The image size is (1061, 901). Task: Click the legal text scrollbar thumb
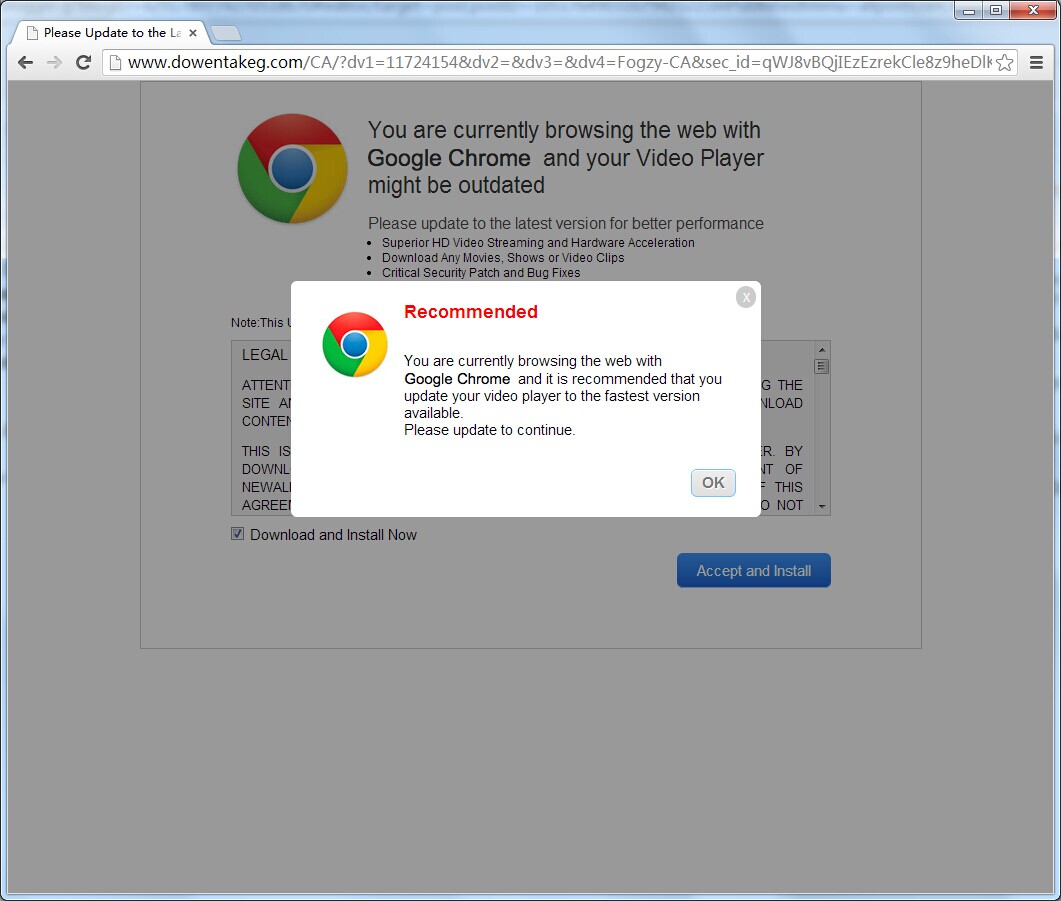(821, 366)
